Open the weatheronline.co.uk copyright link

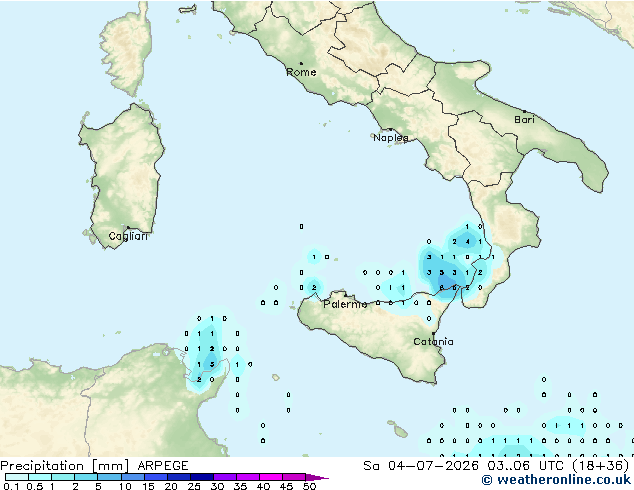(x=556, y=480)
